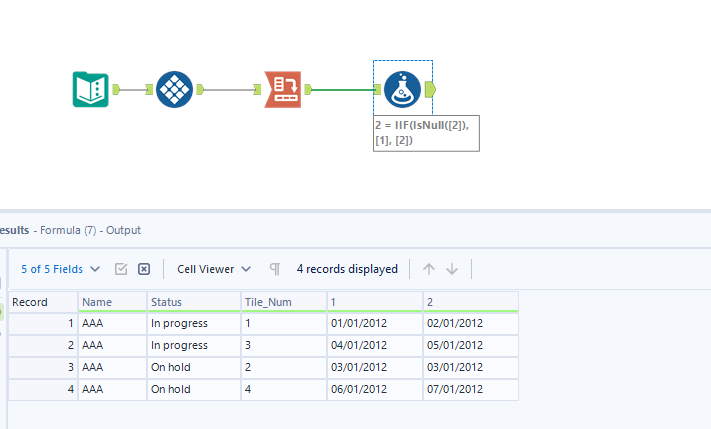
Task: Select the Cross Tab tool node
Action: click(283, 90)
